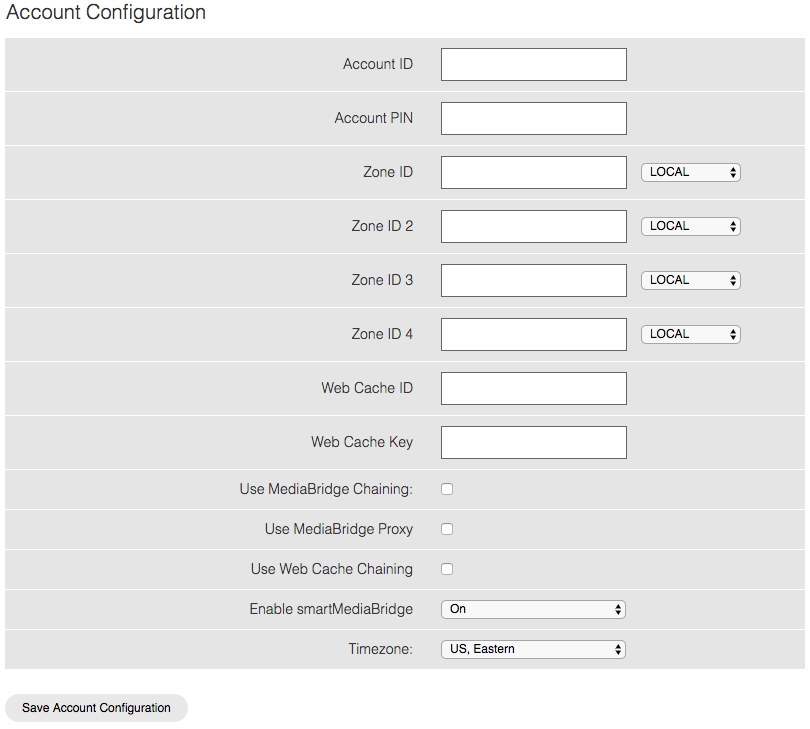The image size is (810, 729).
Task: Click inside the Zone ID 3 field
Action: [x=534, y=281]
